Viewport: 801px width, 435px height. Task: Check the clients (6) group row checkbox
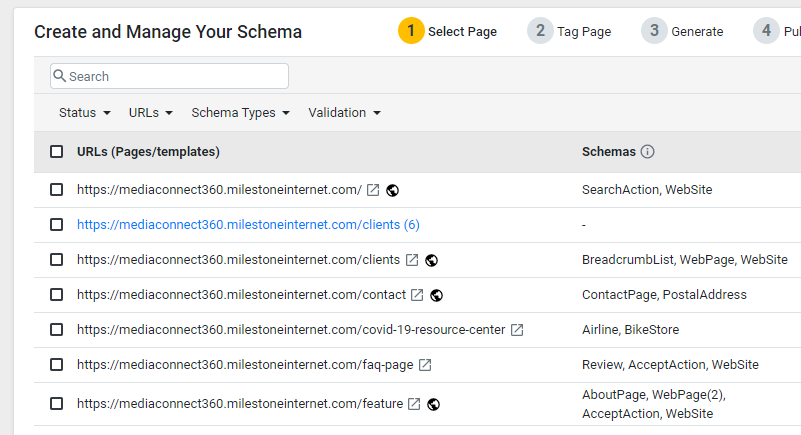[x=57, y=225]
